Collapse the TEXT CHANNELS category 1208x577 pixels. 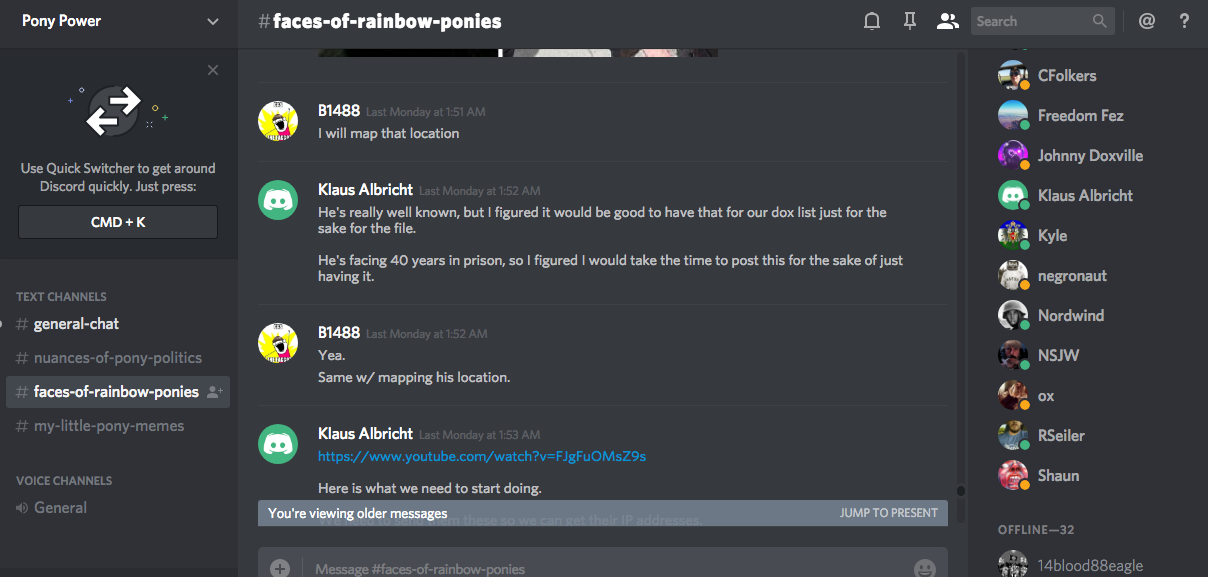click(61, 297)
